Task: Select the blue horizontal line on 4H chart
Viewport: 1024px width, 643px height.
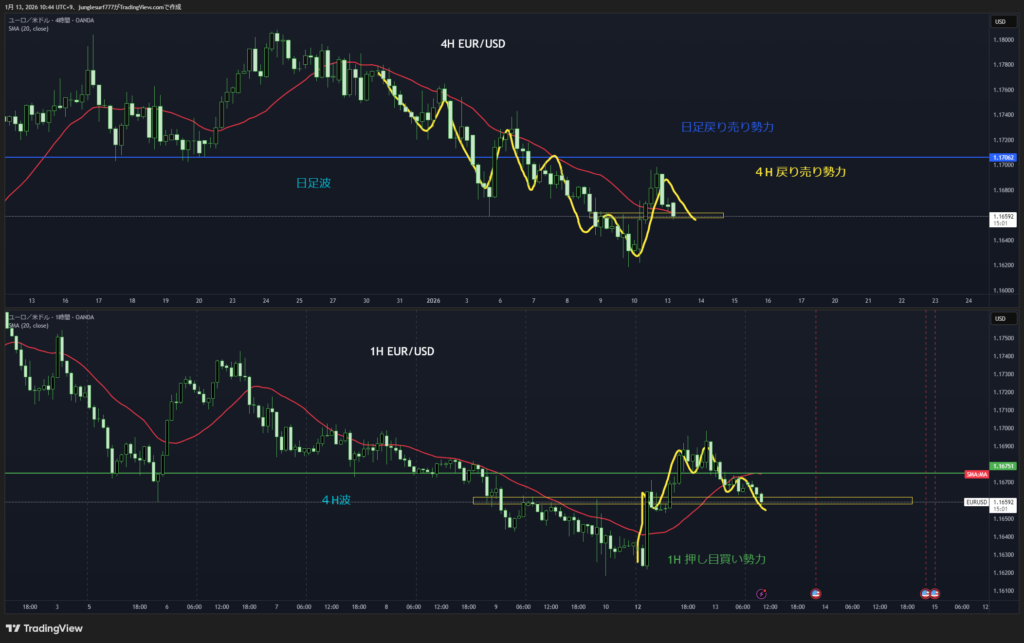Action: [300, 157]
